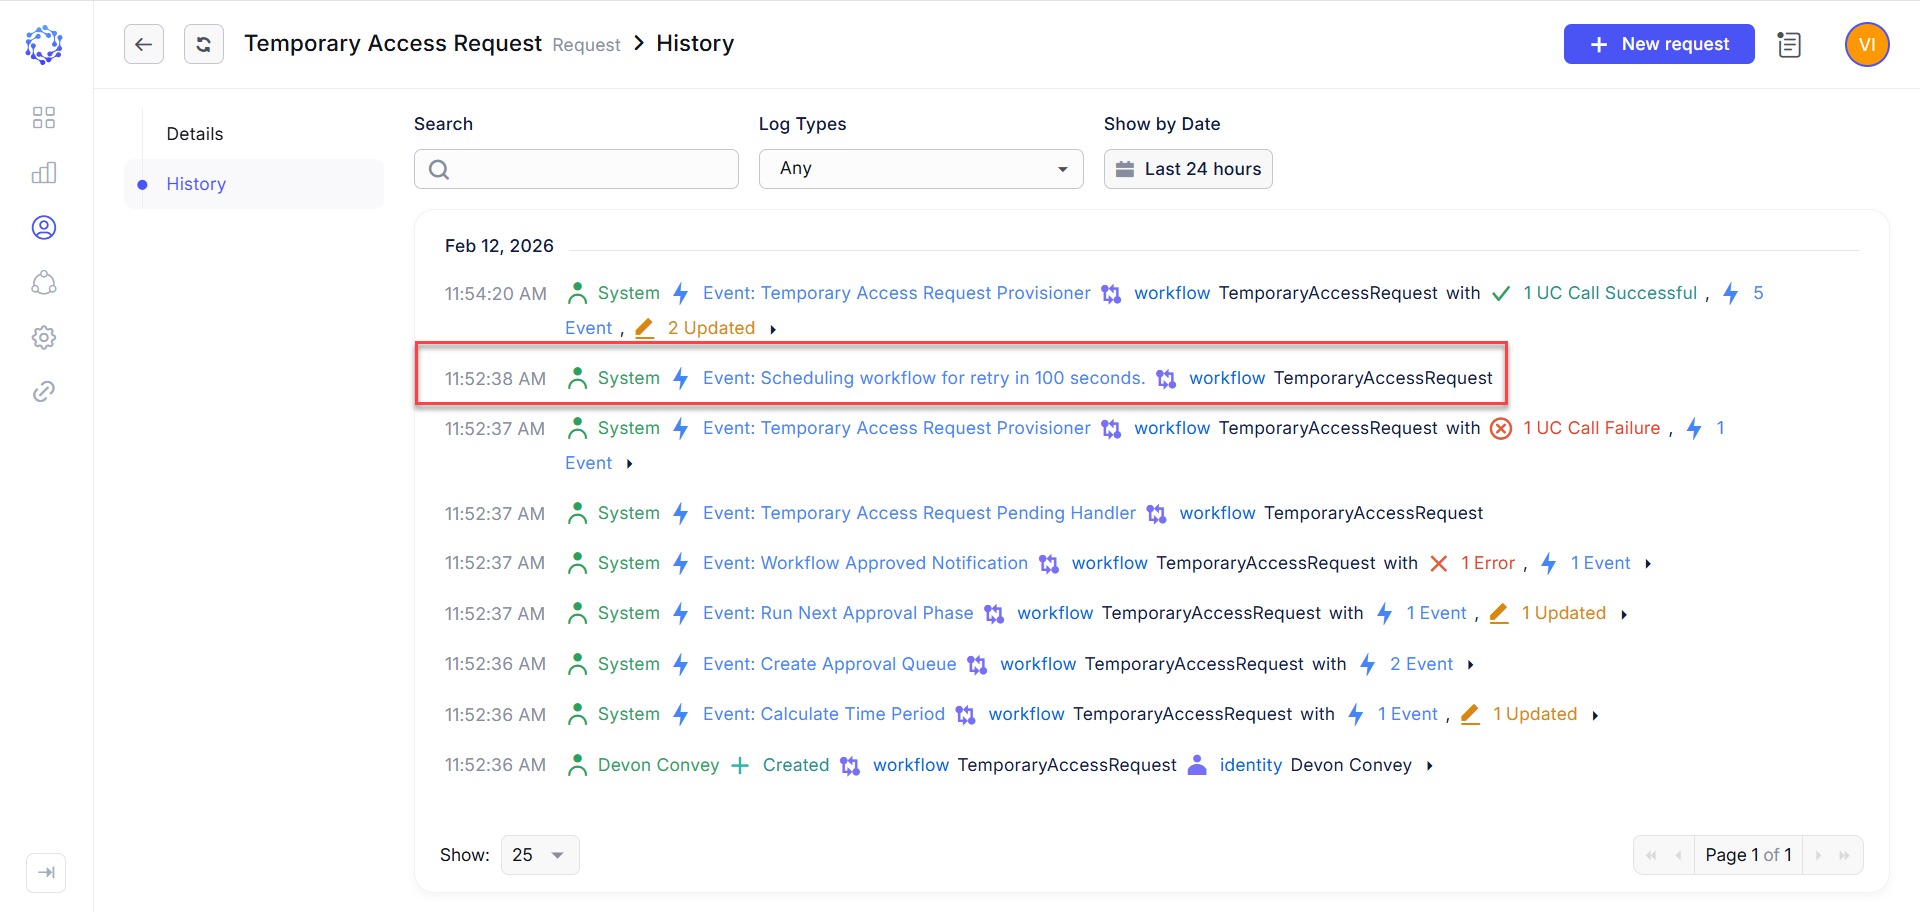The image size is (1920, 912).
Task: Expand the Devon Convey Created entry
Action: point(1429,765)
